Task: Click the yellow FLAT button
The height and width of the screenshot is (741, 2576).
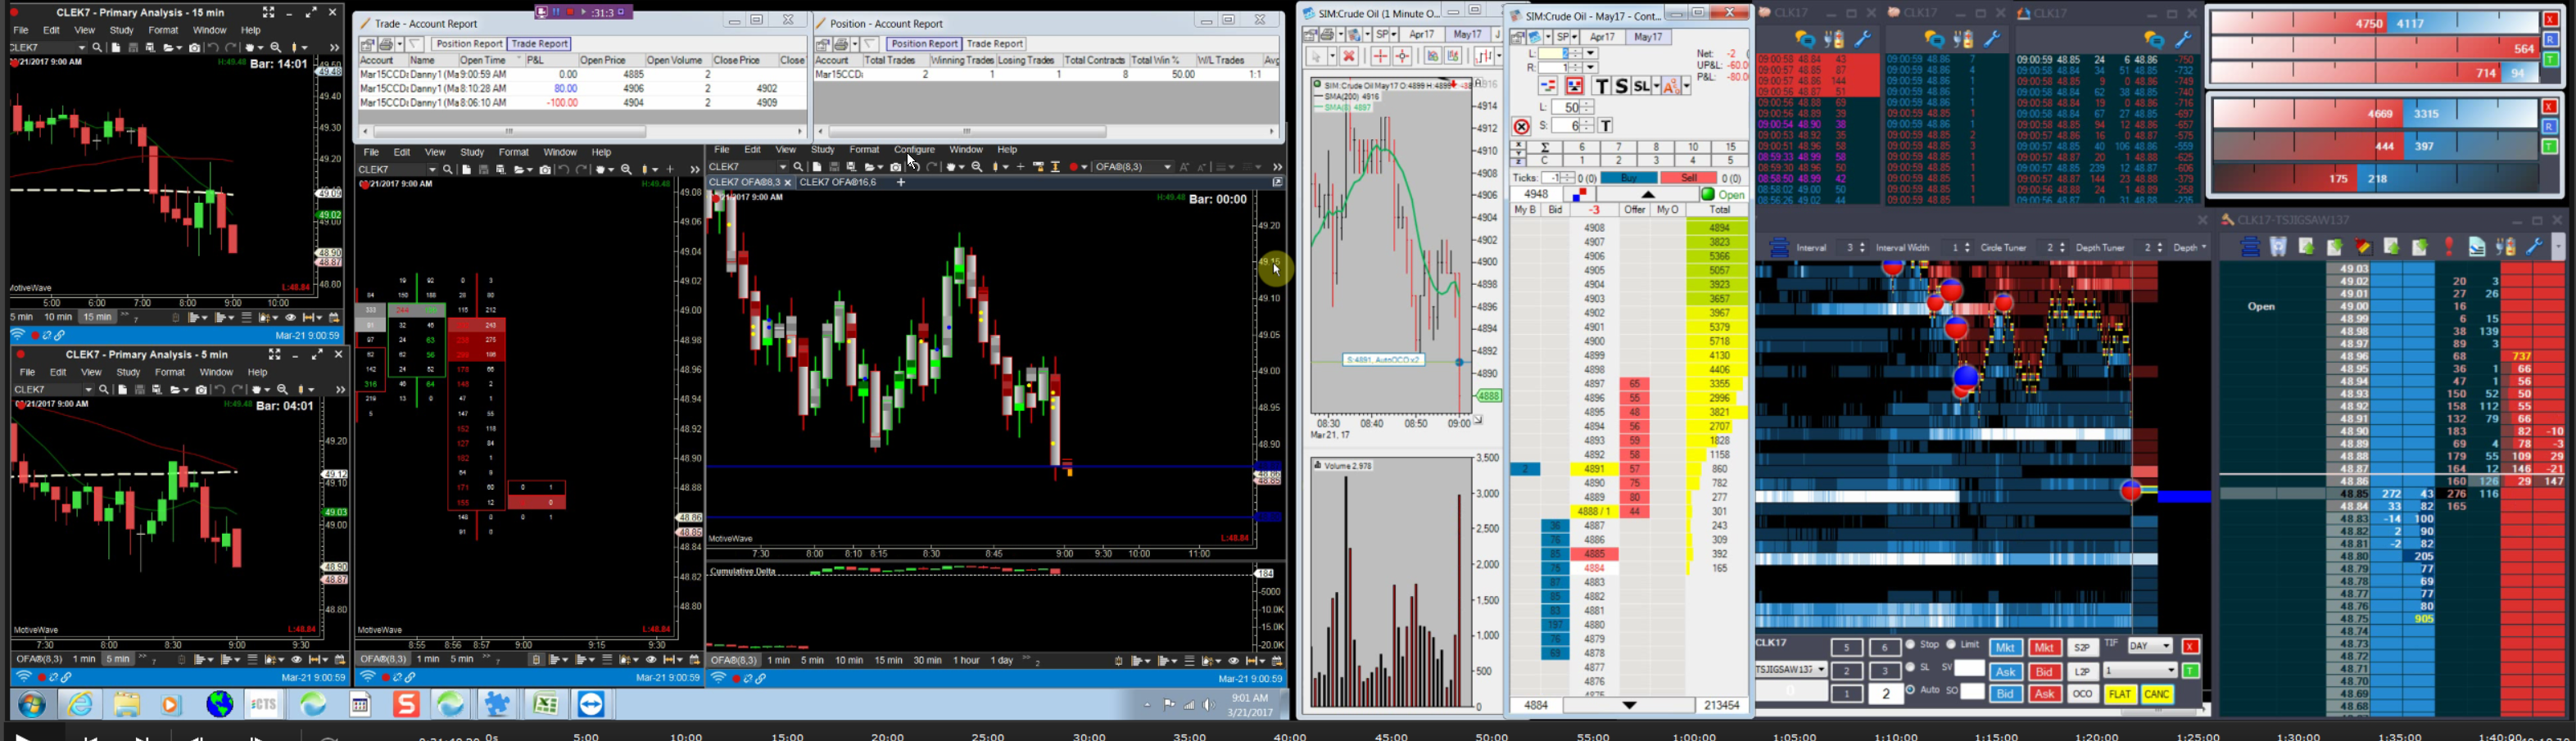Action: (x=2120, y=694)
